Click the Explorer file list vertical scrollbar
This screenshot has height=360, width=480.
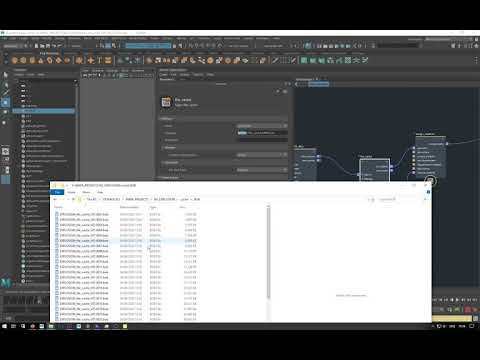click(x=268, y=252)
